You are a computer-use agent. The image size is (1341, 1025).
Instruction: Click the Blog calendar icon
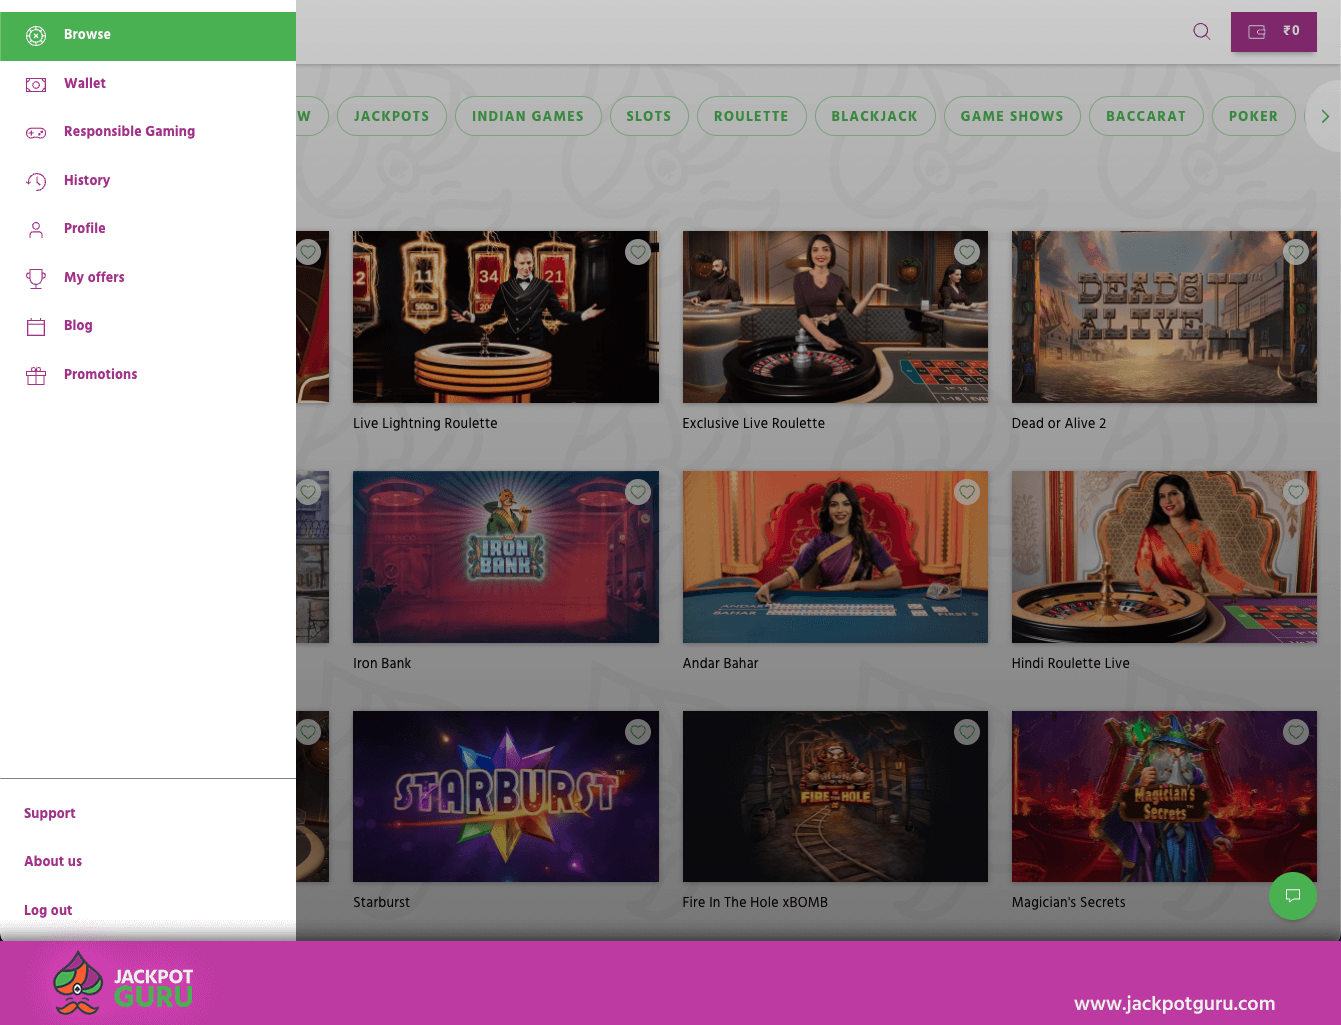[x=36, y=326]
